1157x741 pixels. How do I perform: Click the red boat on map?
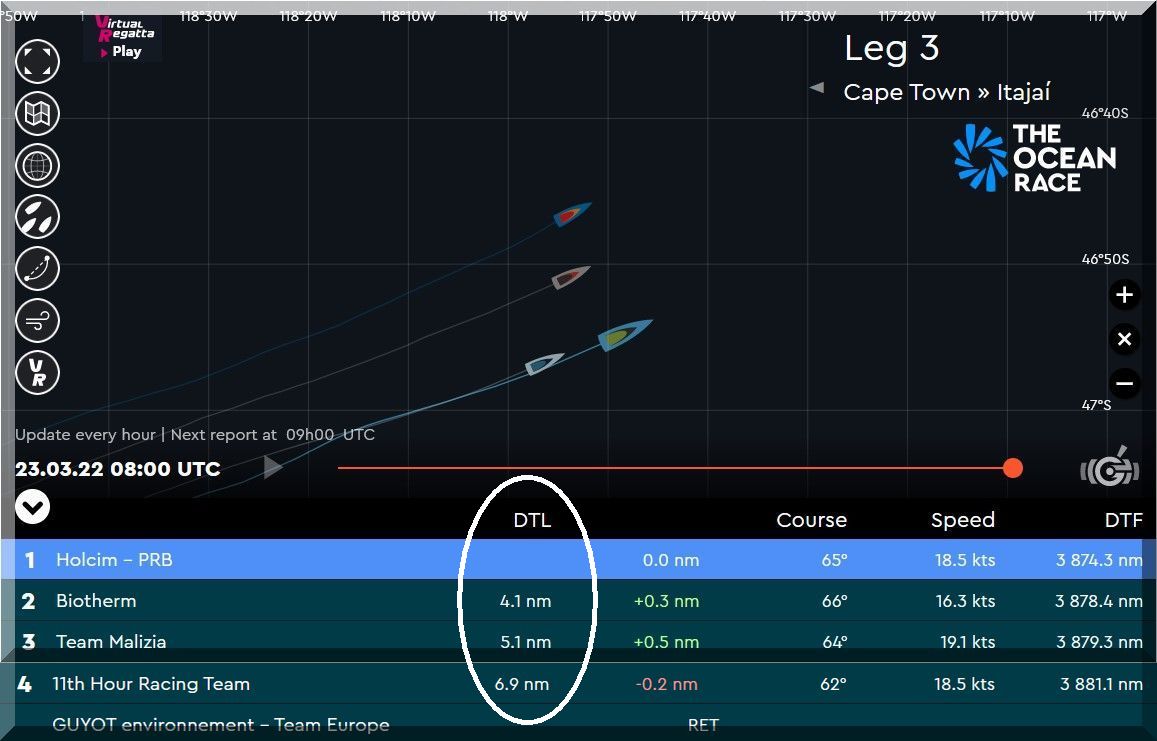pyautogui.click(x=571, y=214)
